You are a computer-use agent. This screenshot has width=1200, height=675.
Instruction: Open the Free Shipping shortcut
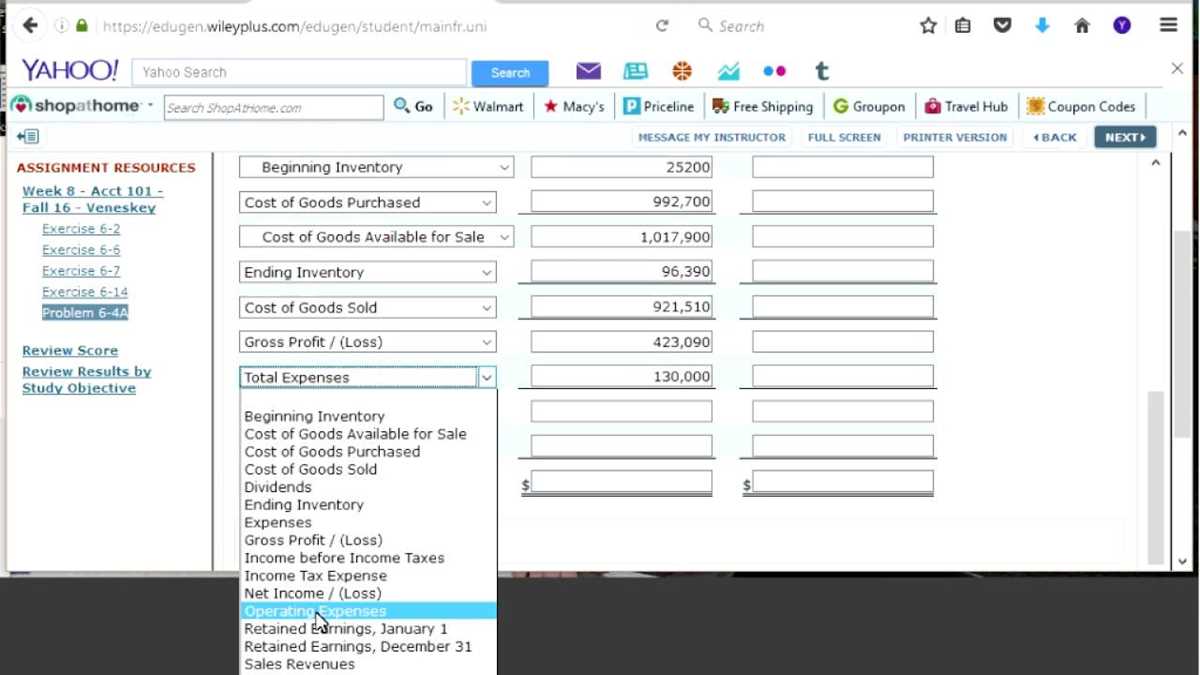[x=762, y=106]
